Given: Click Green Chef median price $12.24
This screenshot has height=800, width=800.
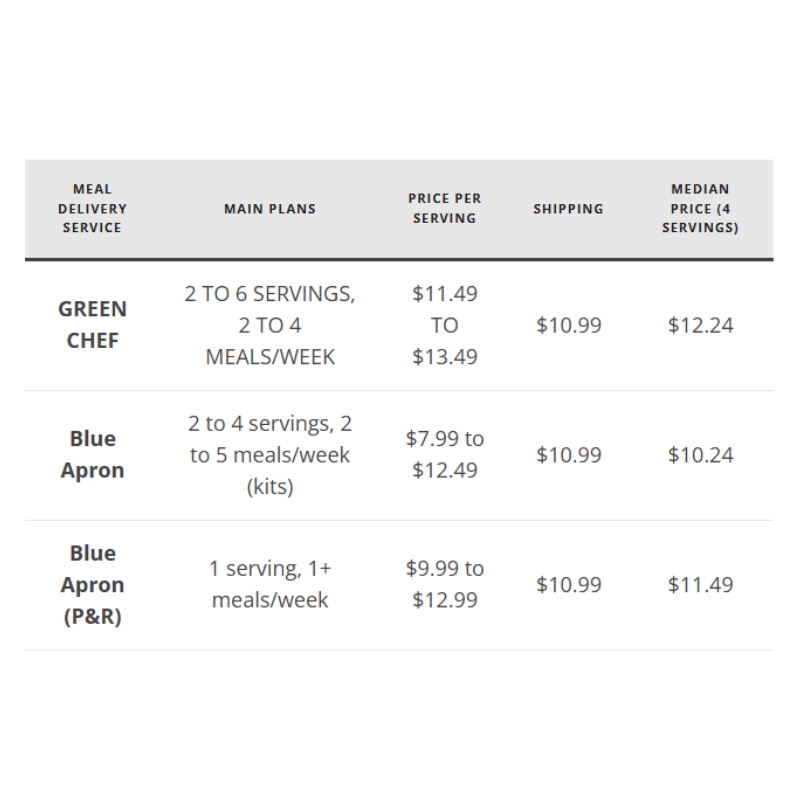Looking at the screenshot, I should pyautogui.click(x=700, y=325).
